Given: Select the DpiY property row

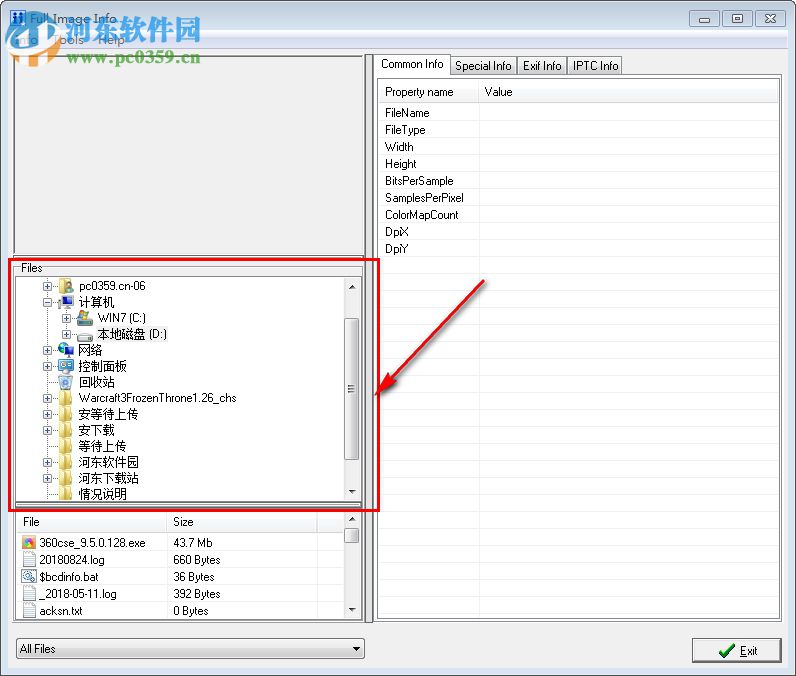Looking at the screenshot, I should tap(579, 249).
